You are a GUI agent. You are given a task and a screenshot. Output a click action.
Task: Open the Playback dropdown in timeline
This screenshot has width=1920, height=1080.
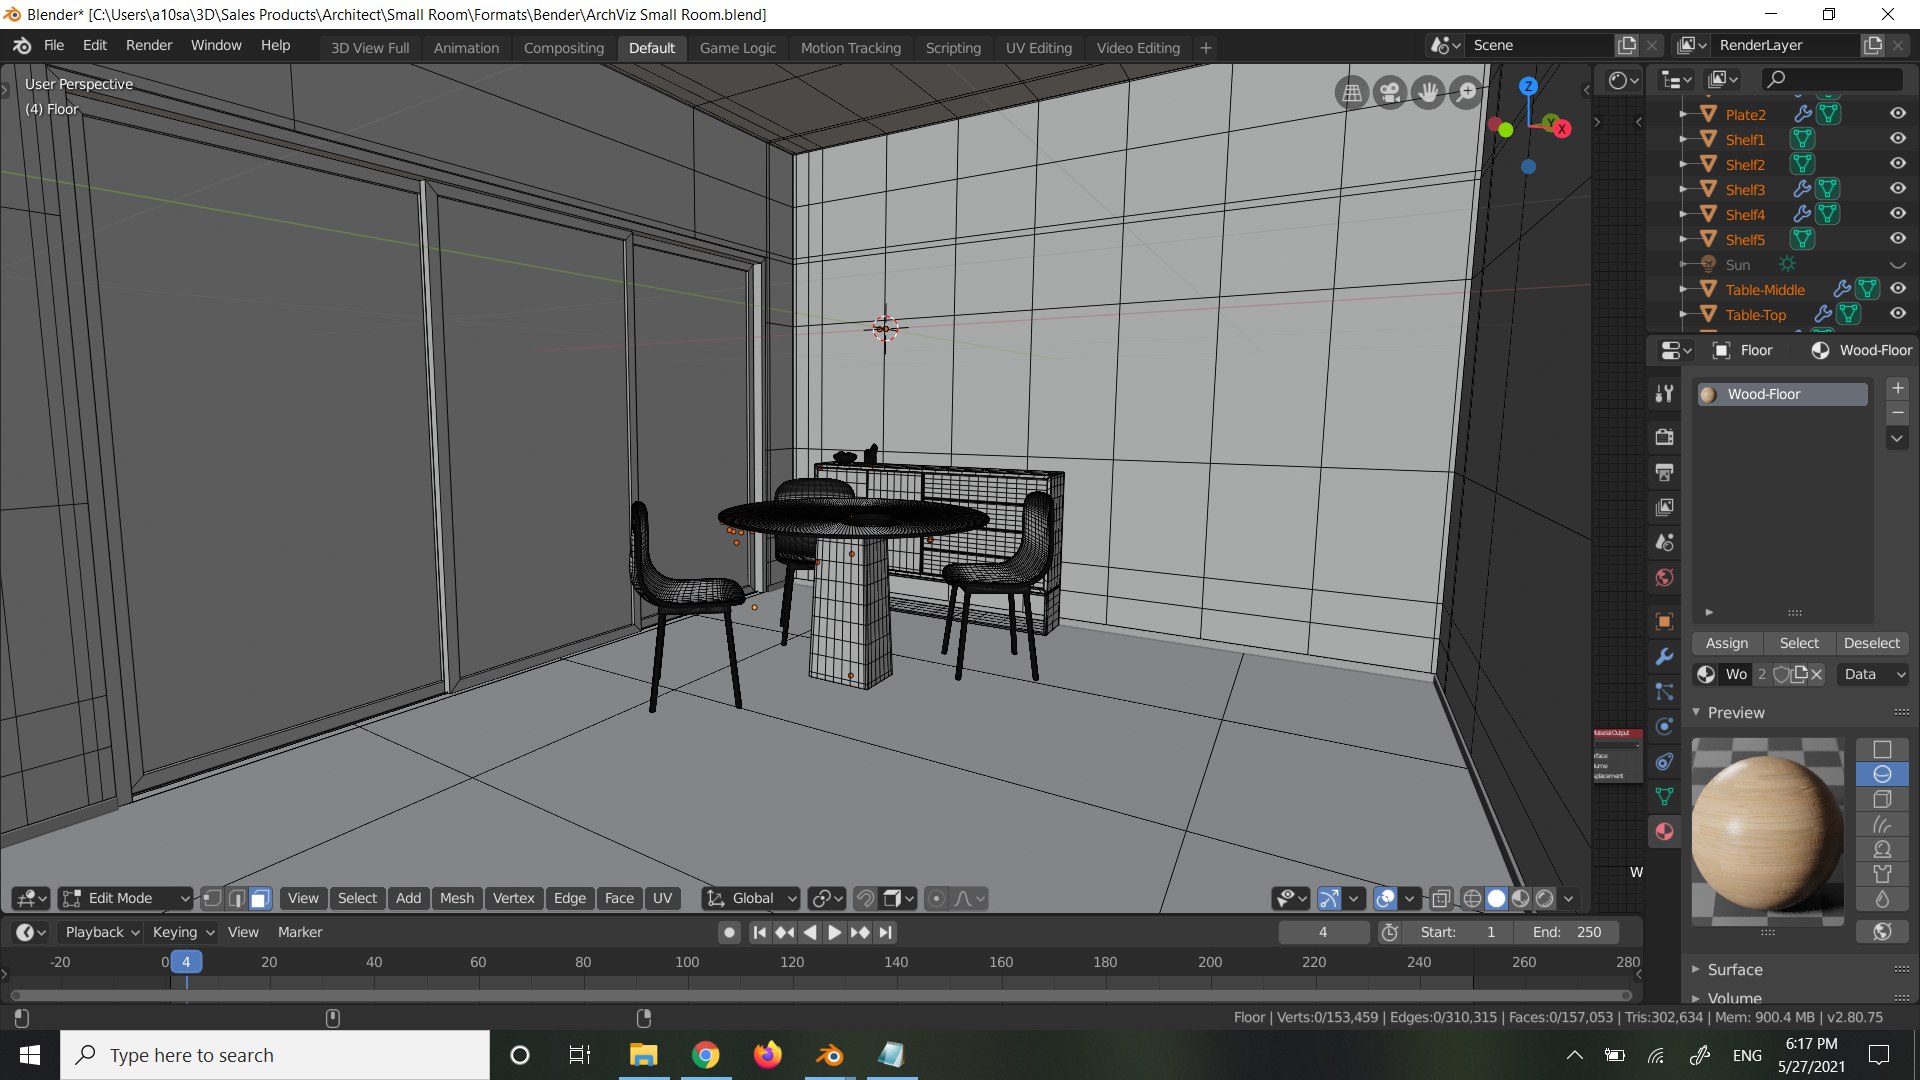[102, 932]
